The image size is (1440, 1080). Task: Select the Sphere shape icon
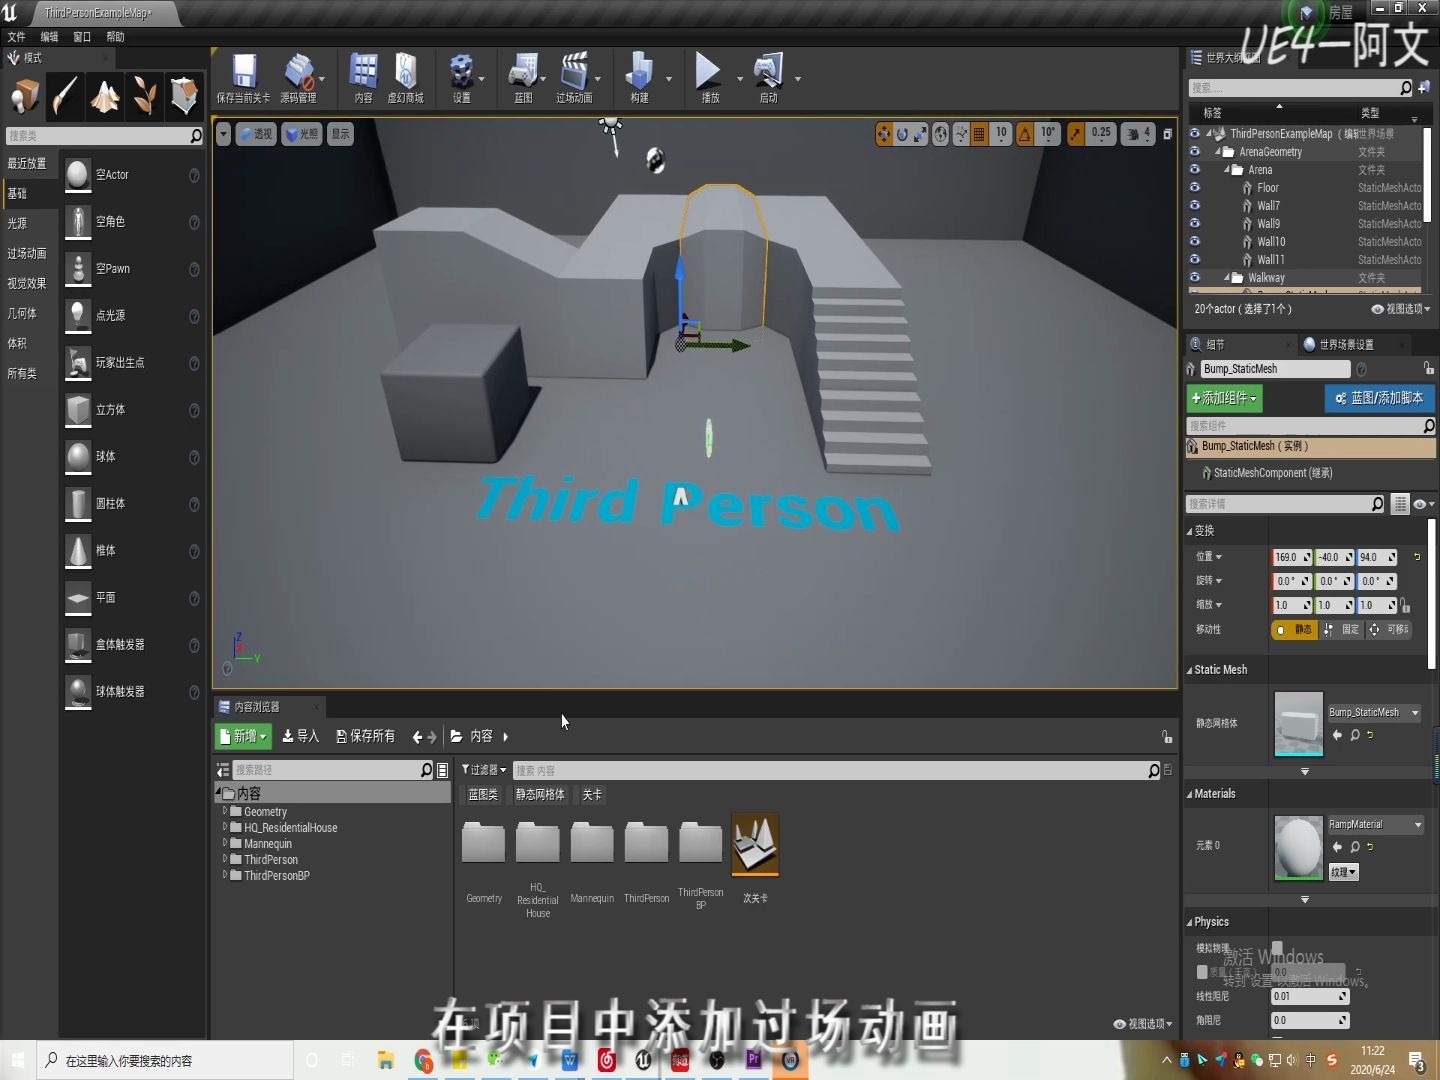(x=78, y=457)
